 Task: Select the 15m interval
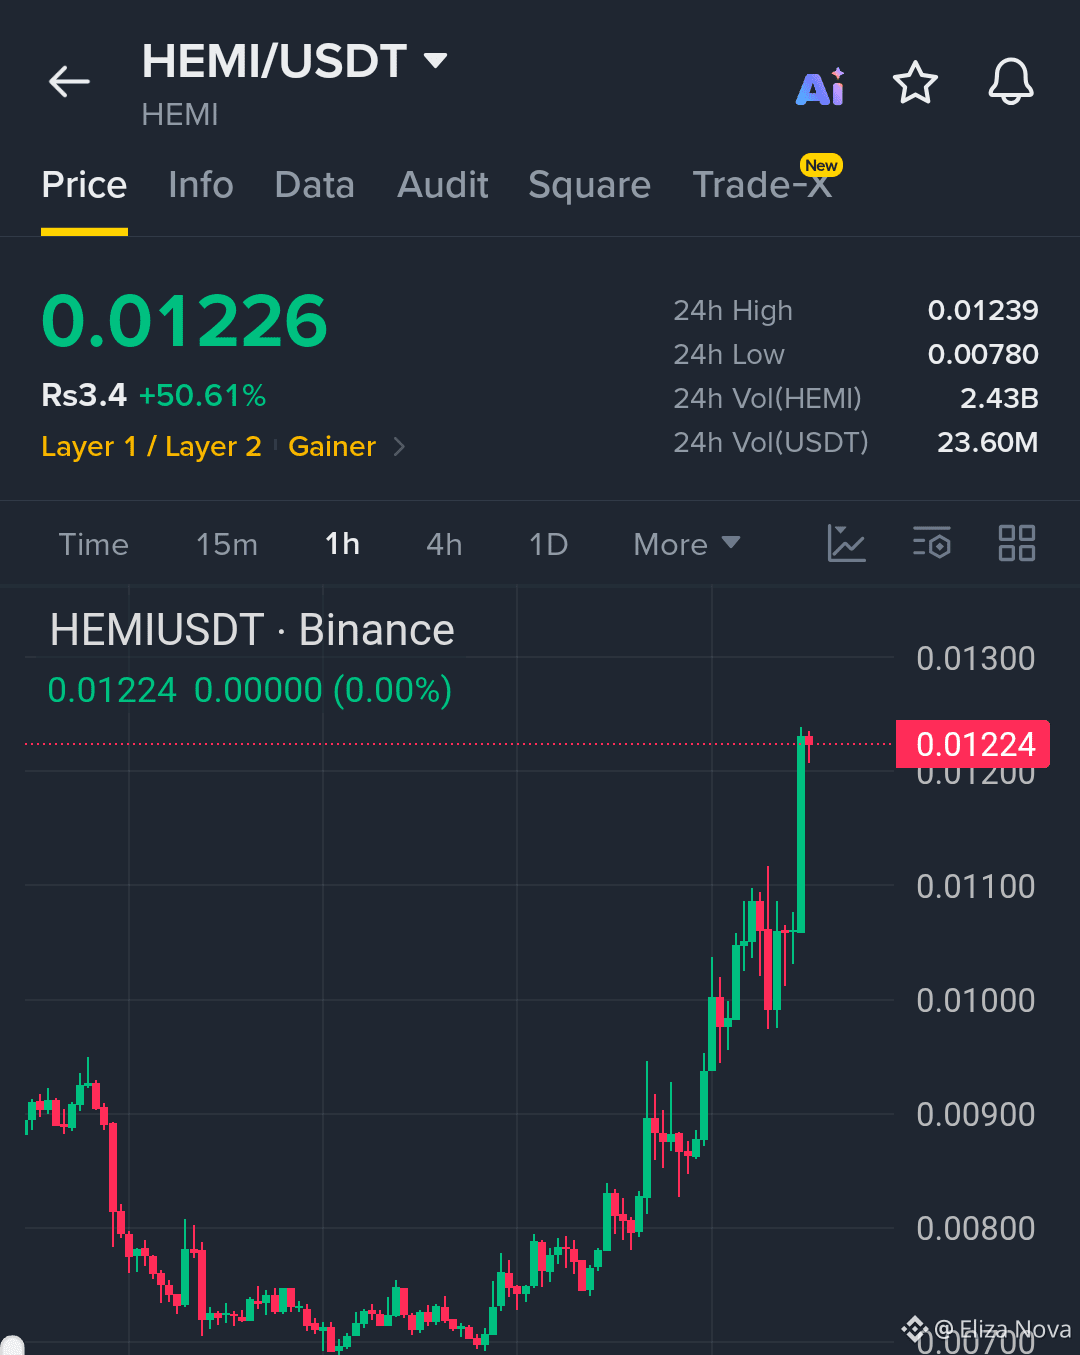click(227, 544)
